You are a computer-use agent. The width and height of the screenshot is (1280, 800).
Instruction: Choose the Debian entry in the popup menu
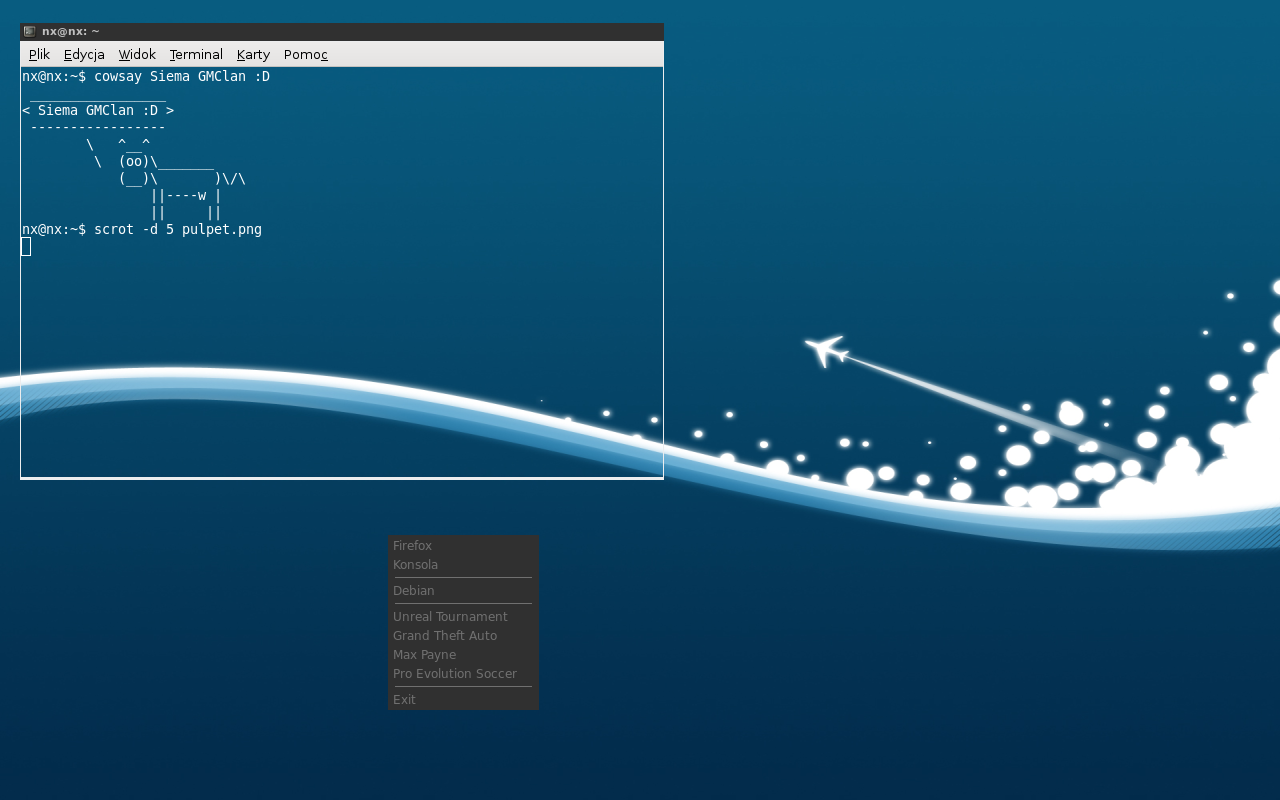pos(414,591)
